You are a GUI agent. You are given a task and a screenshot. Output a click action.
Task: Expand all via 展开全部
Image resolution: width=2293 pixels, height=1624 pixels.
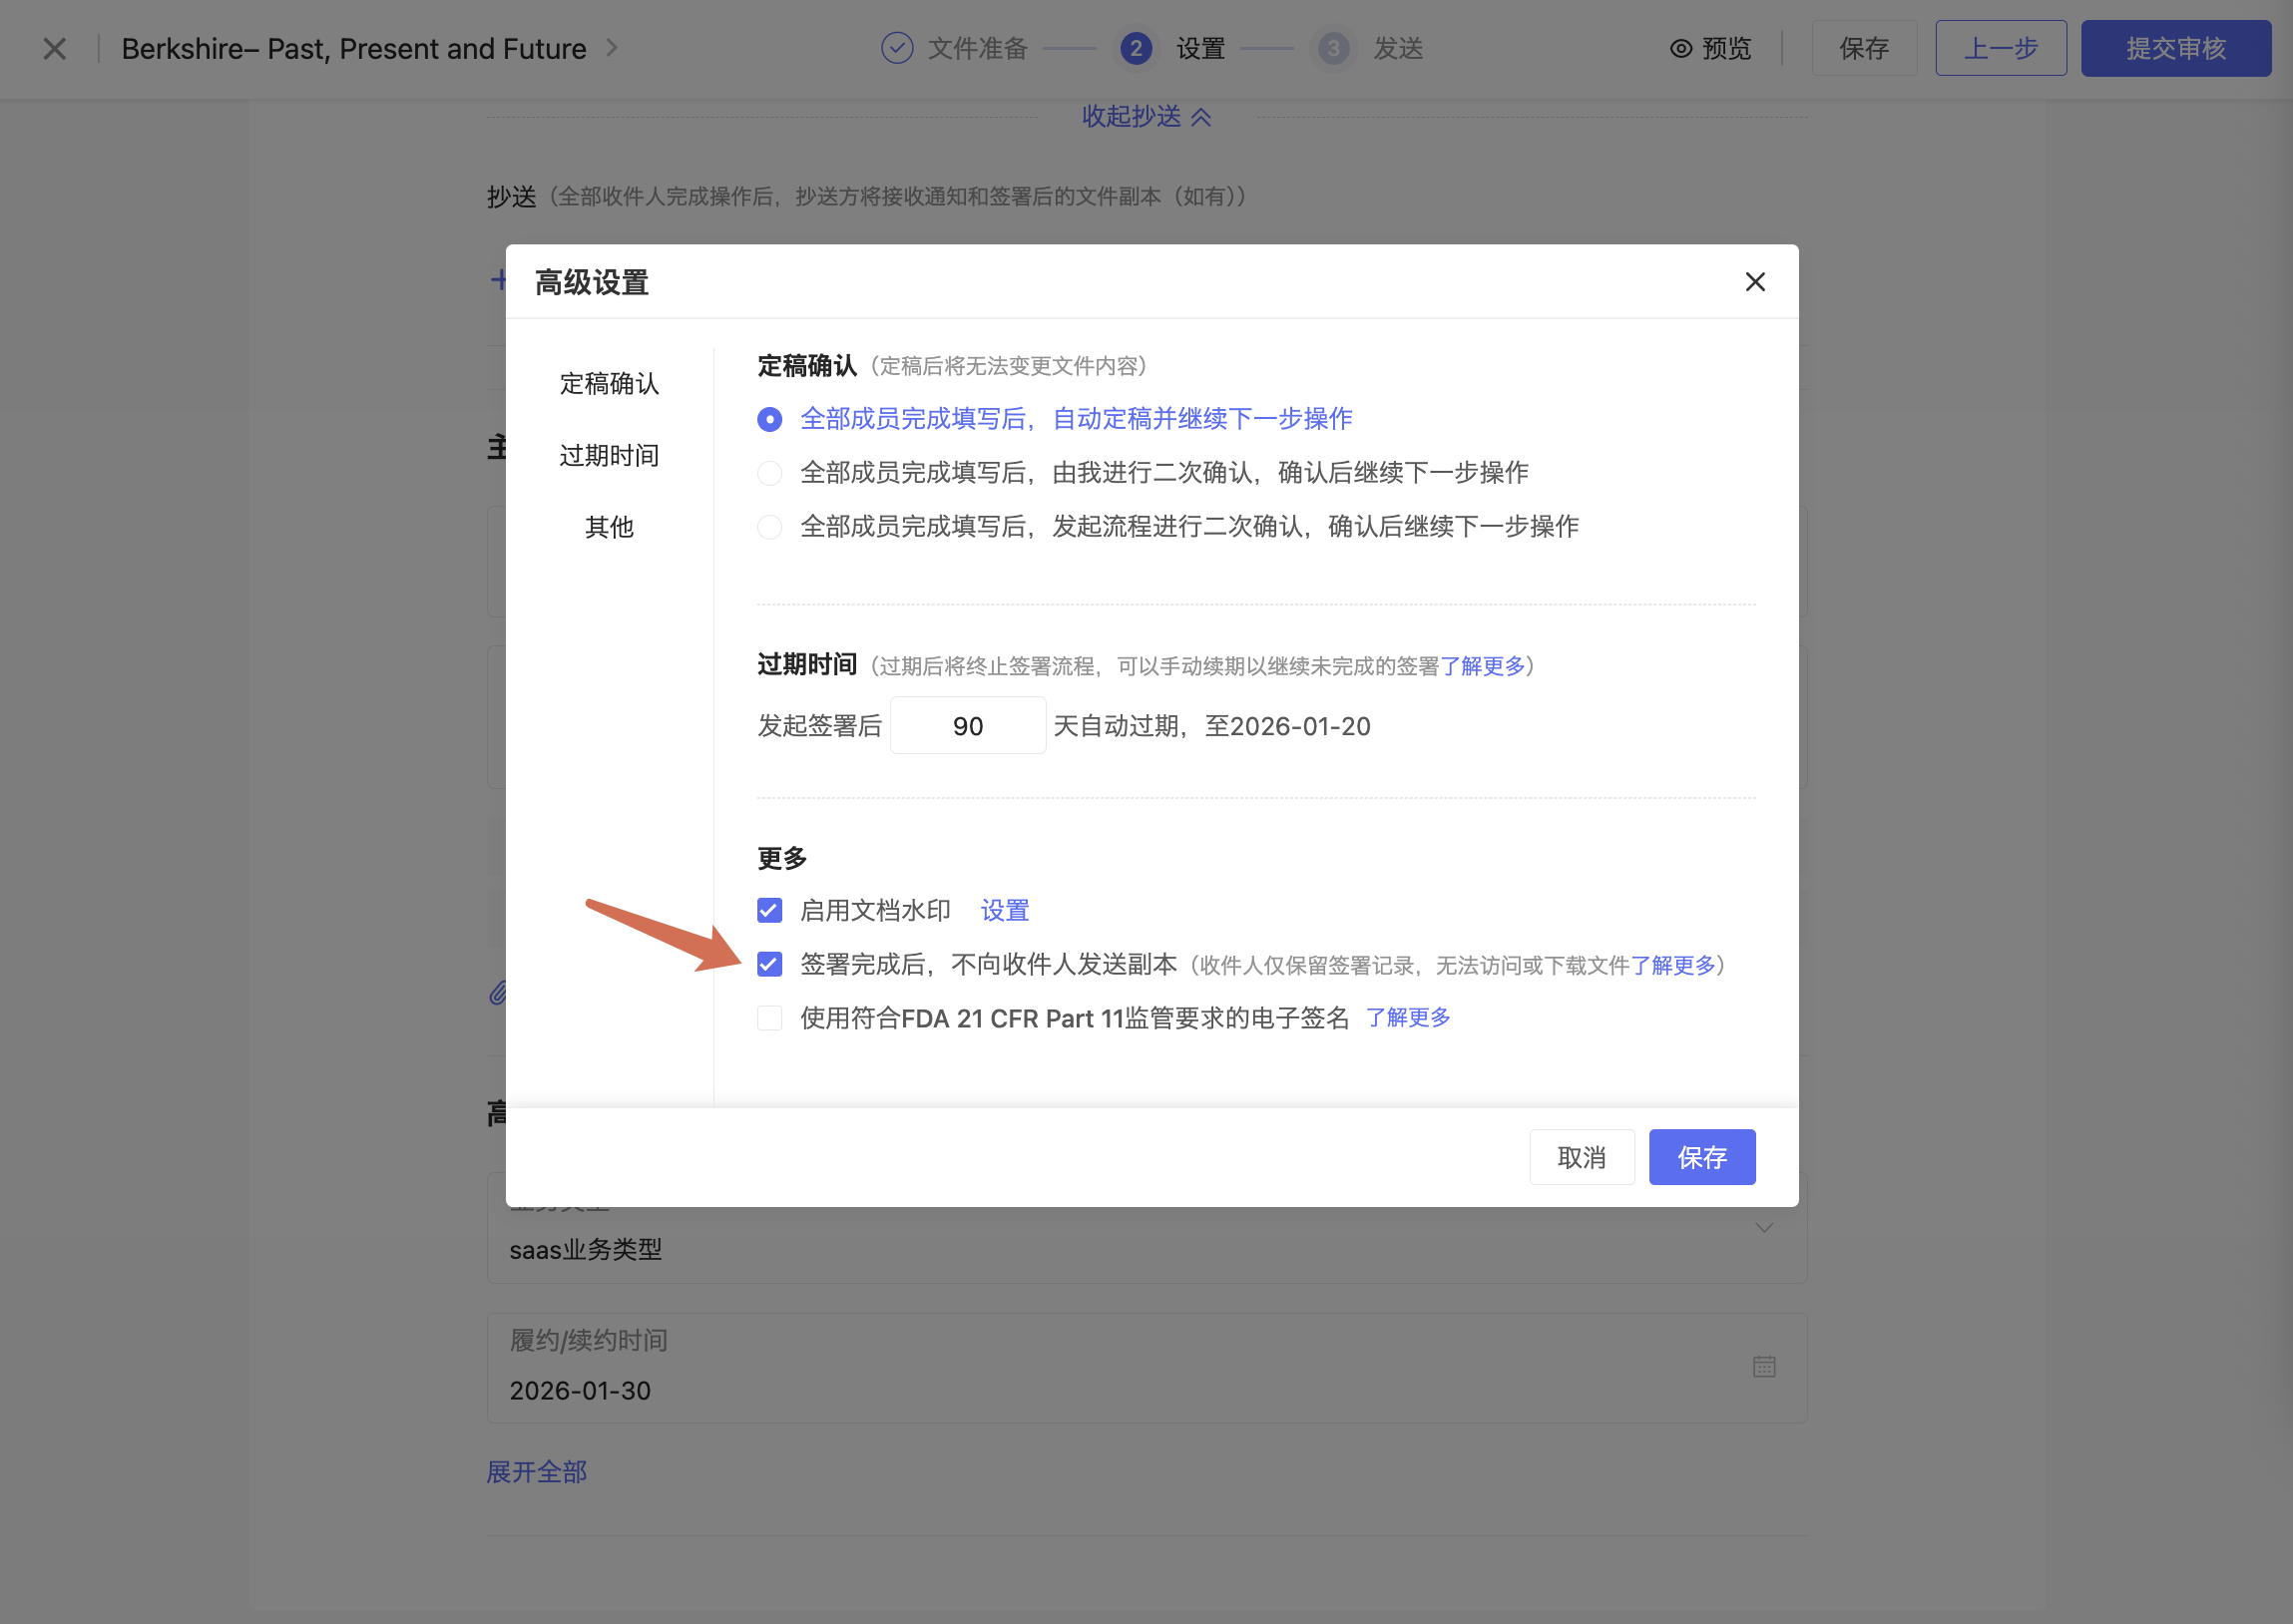pos(536,1472)
